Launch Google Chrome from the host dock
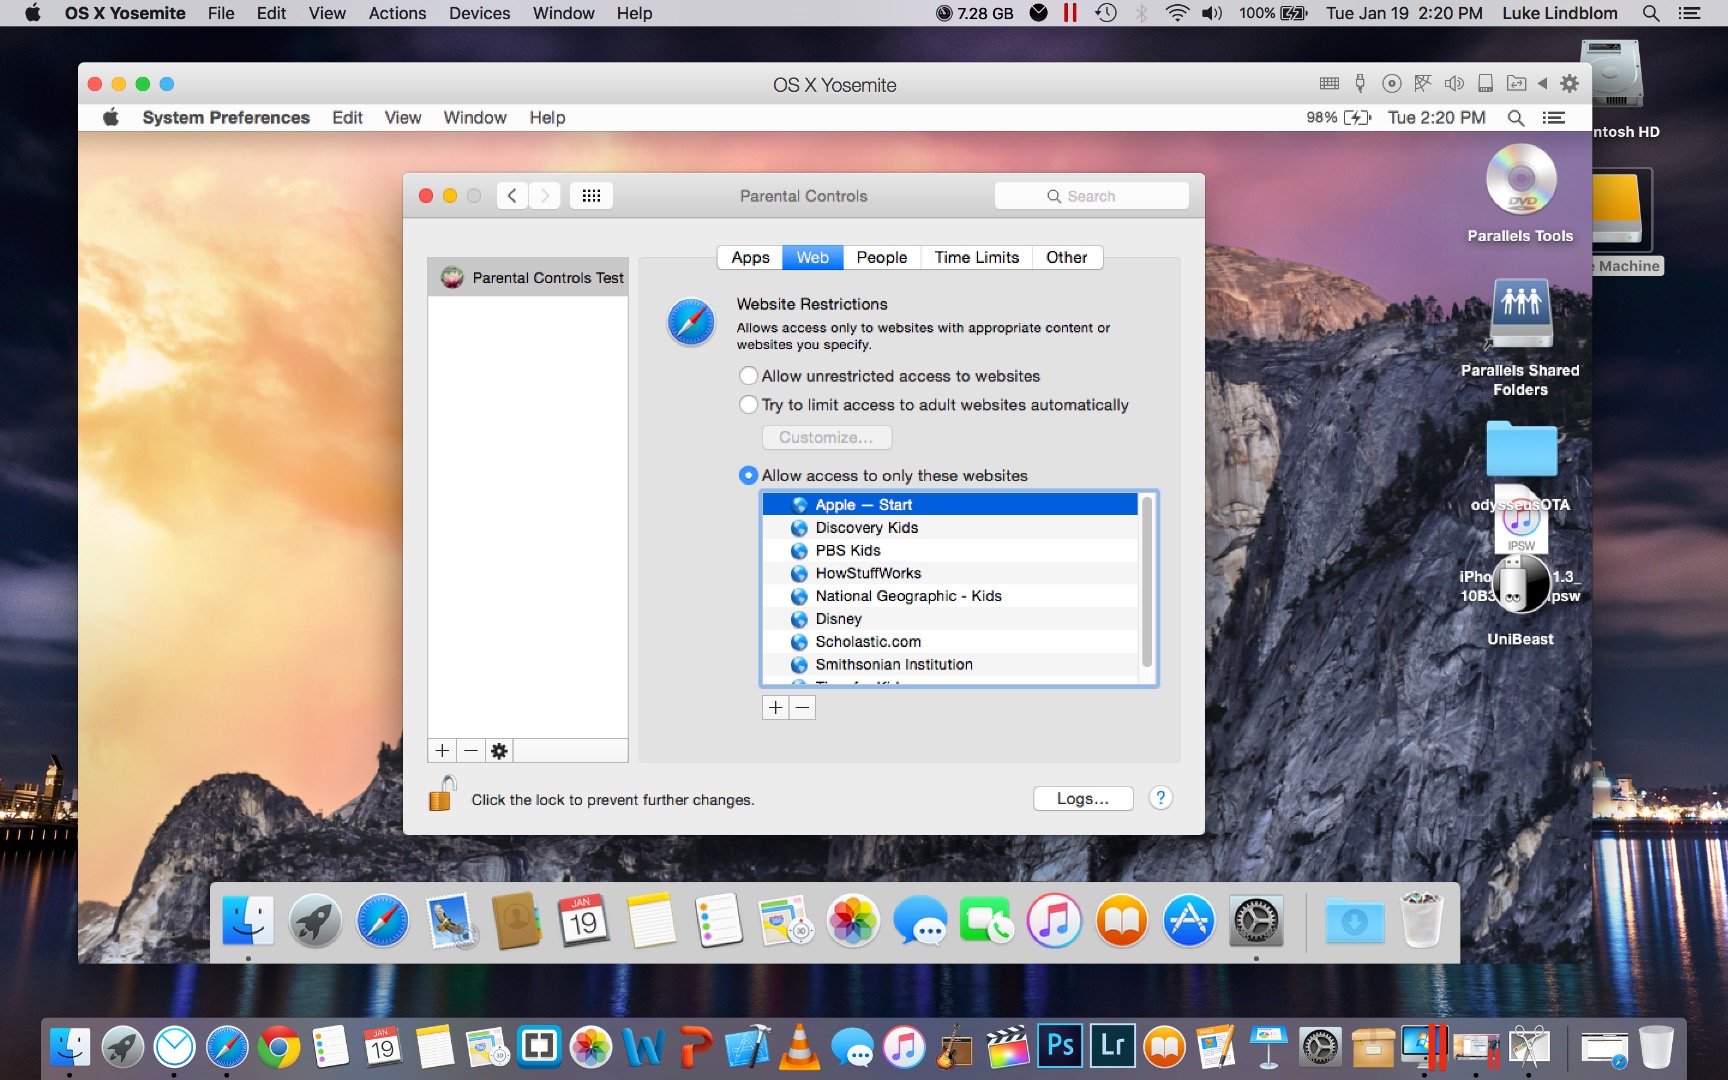Screen dimensions: 1728x1080 [x=279, y=1048]
